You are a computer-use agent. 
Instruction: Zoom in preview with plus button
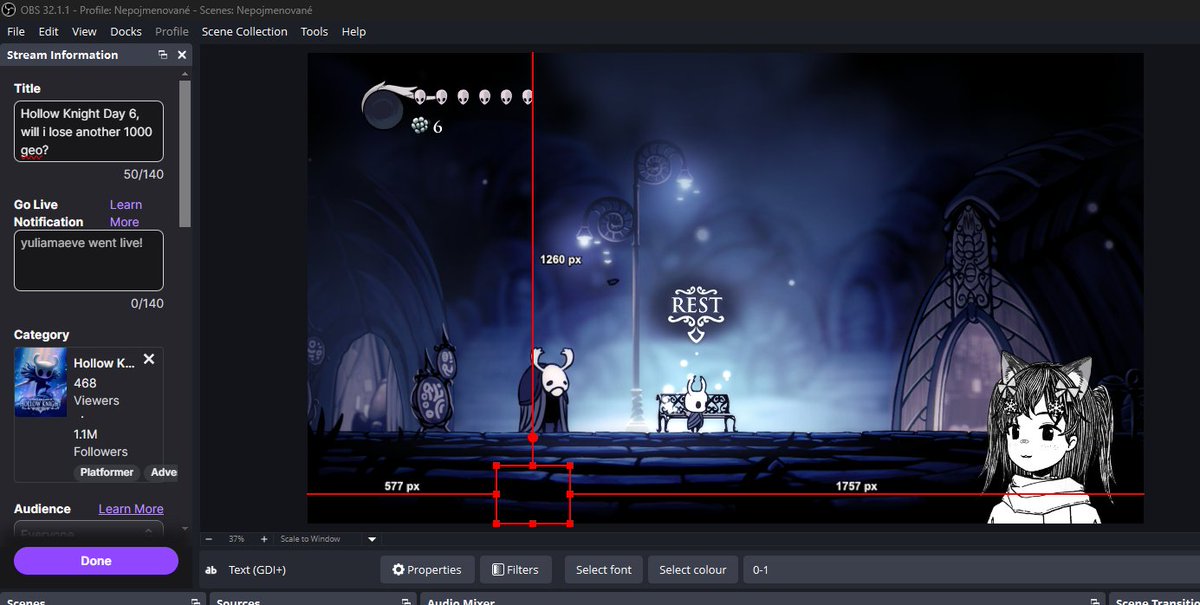pos(264,539)
